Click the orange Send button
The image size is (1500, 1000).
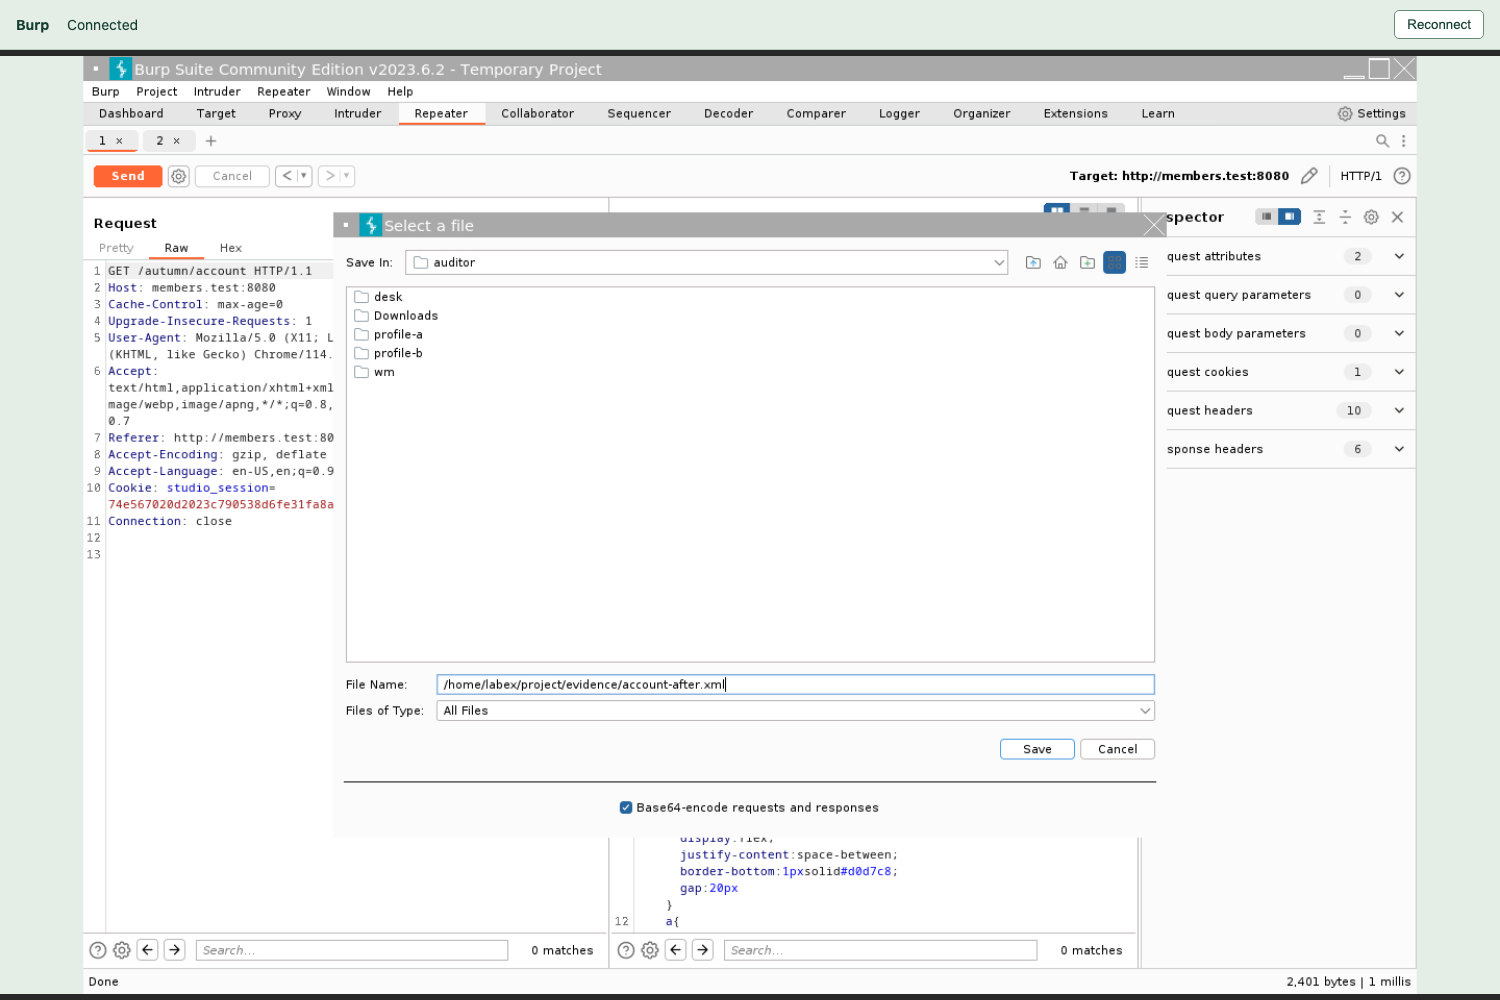click(128, 176)
